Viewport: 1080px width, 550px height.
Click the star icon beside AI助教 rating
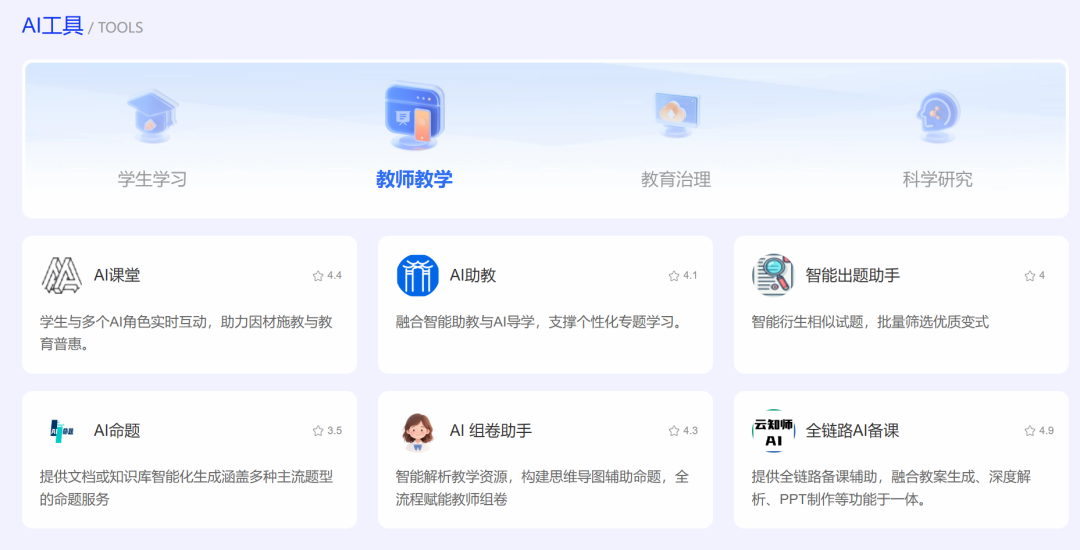point(674,276)
